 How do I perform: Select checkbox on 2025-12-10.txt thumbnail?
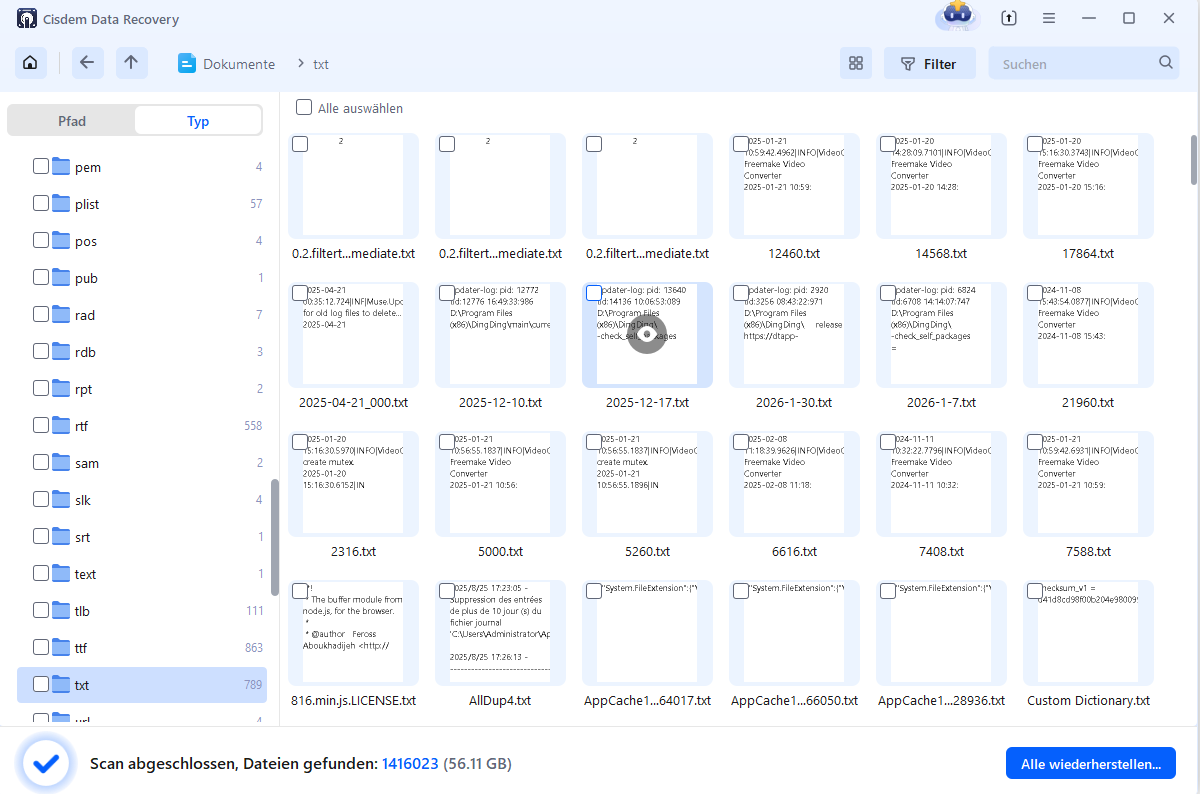(447, 293)
